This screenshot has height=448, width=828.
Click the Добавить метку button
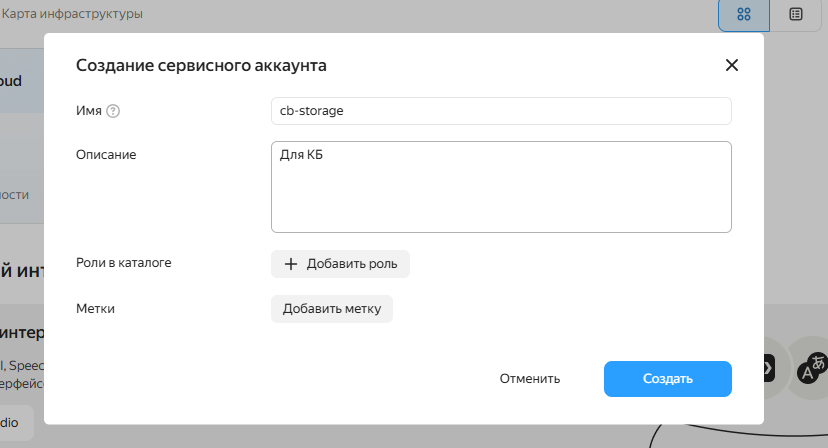coord(332,309)
